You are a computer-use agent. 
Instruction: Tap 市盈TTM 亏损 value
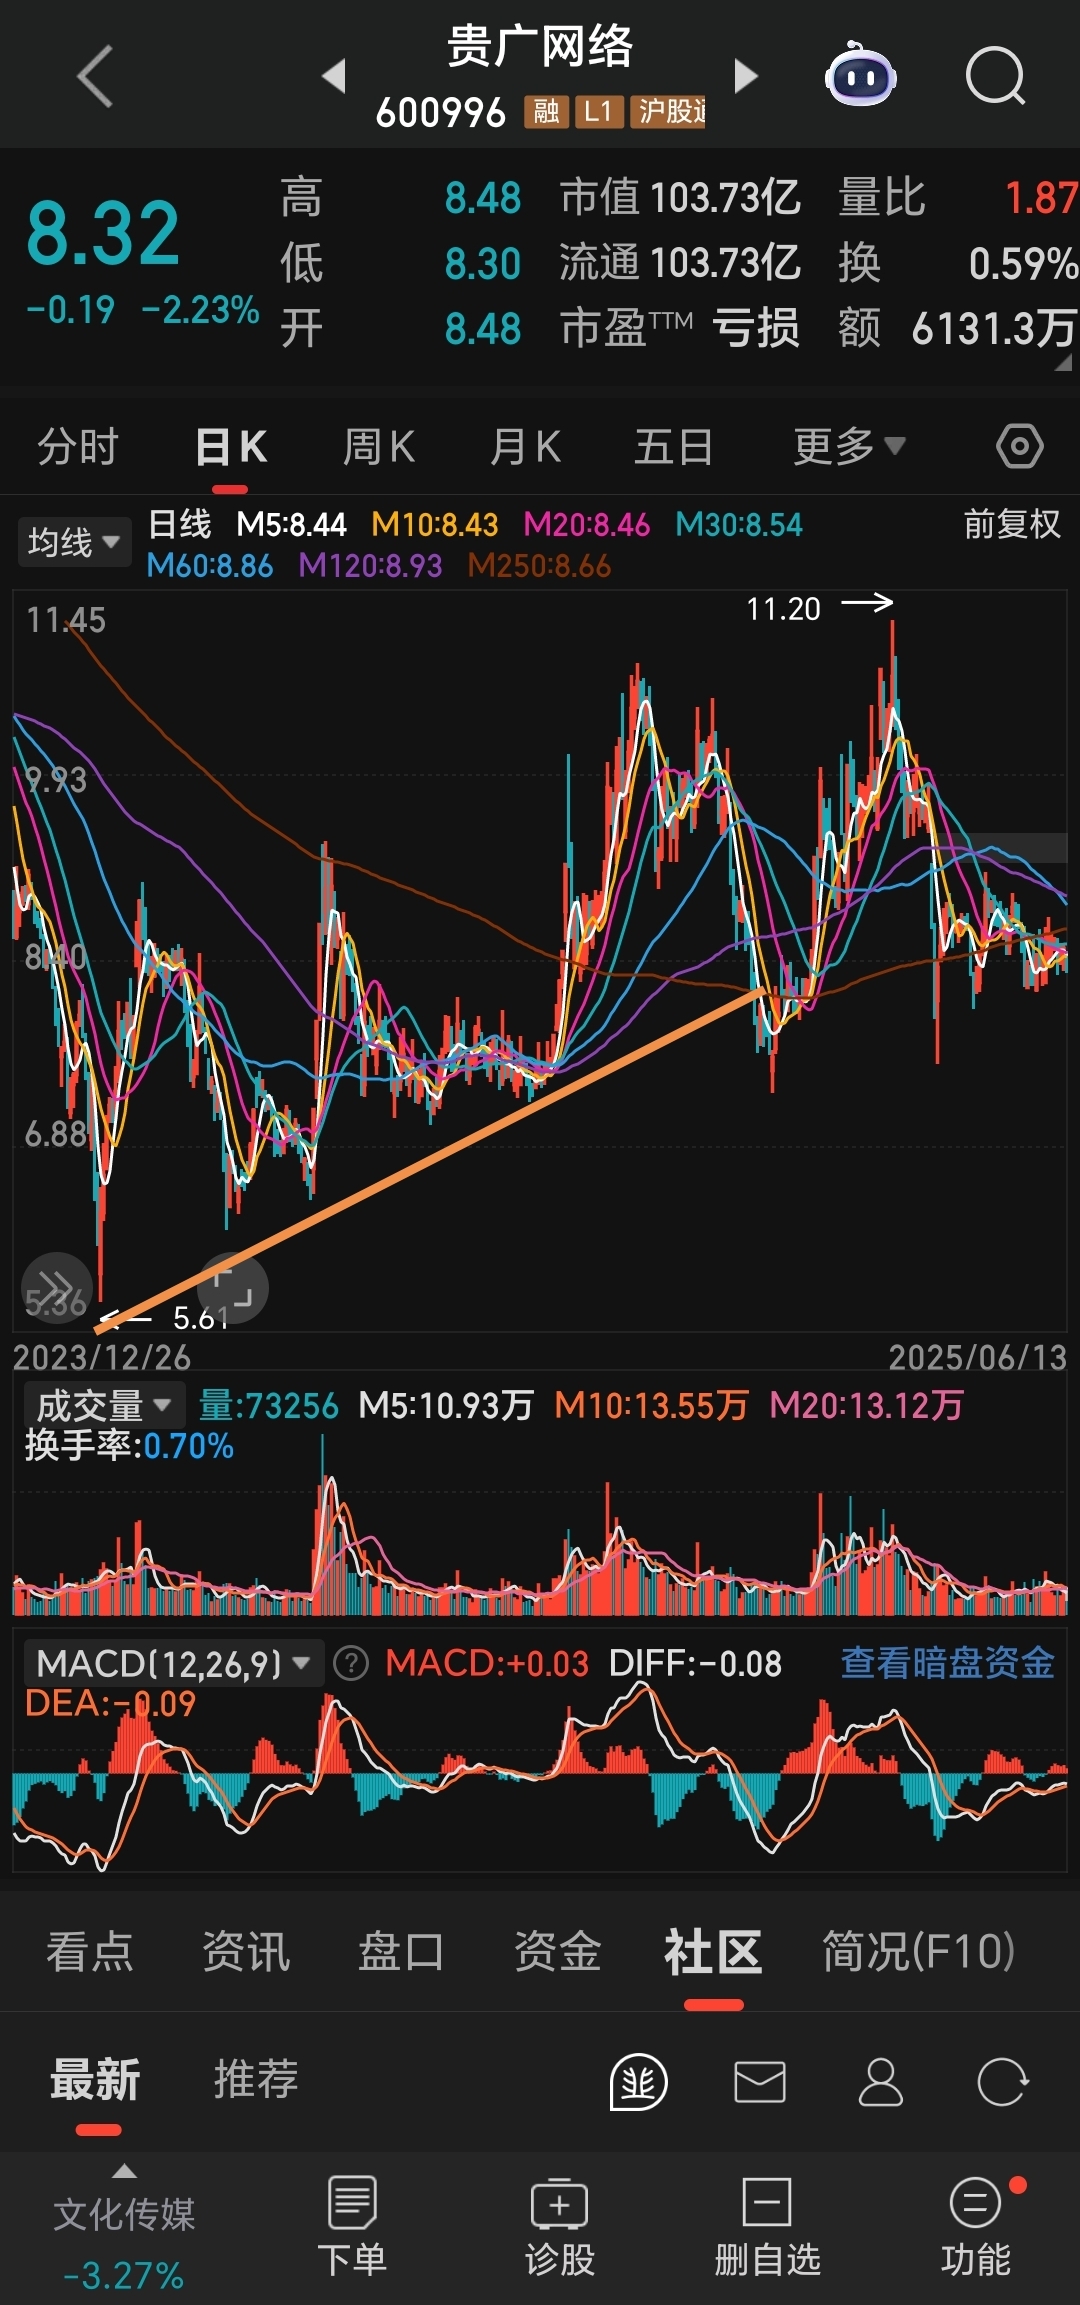[x=680, y=328]
